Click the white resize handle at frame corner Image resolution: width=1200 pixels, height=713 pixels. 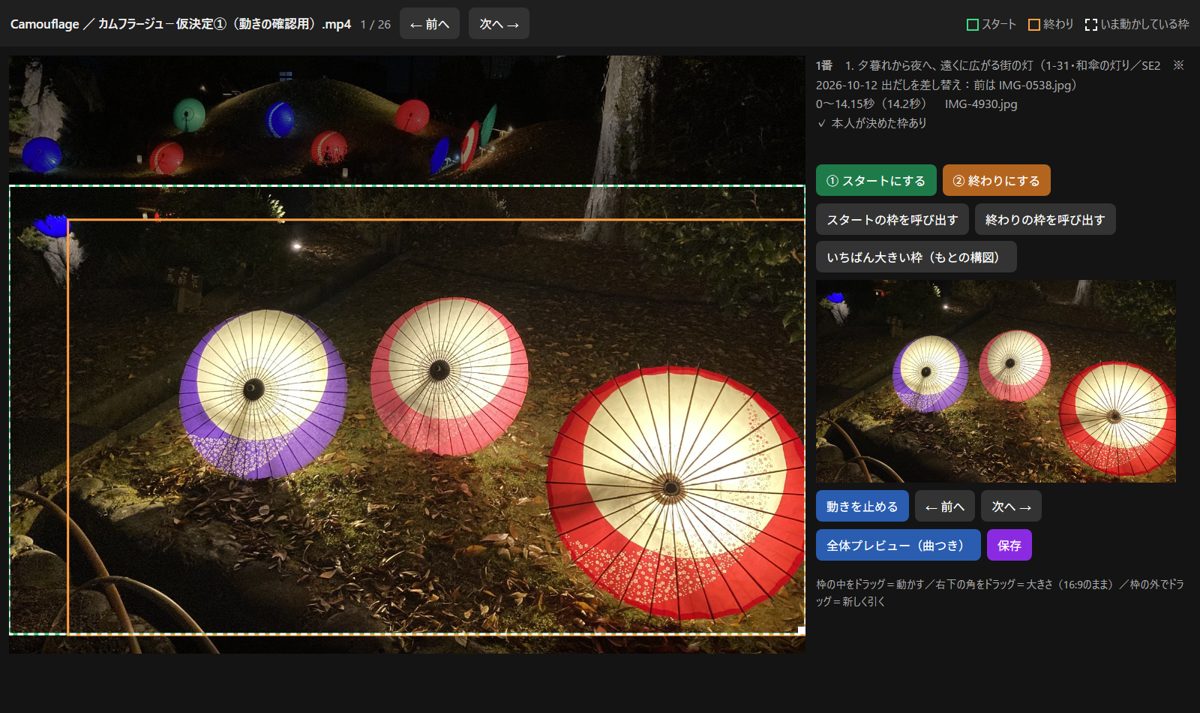click(x=801, y=630)
